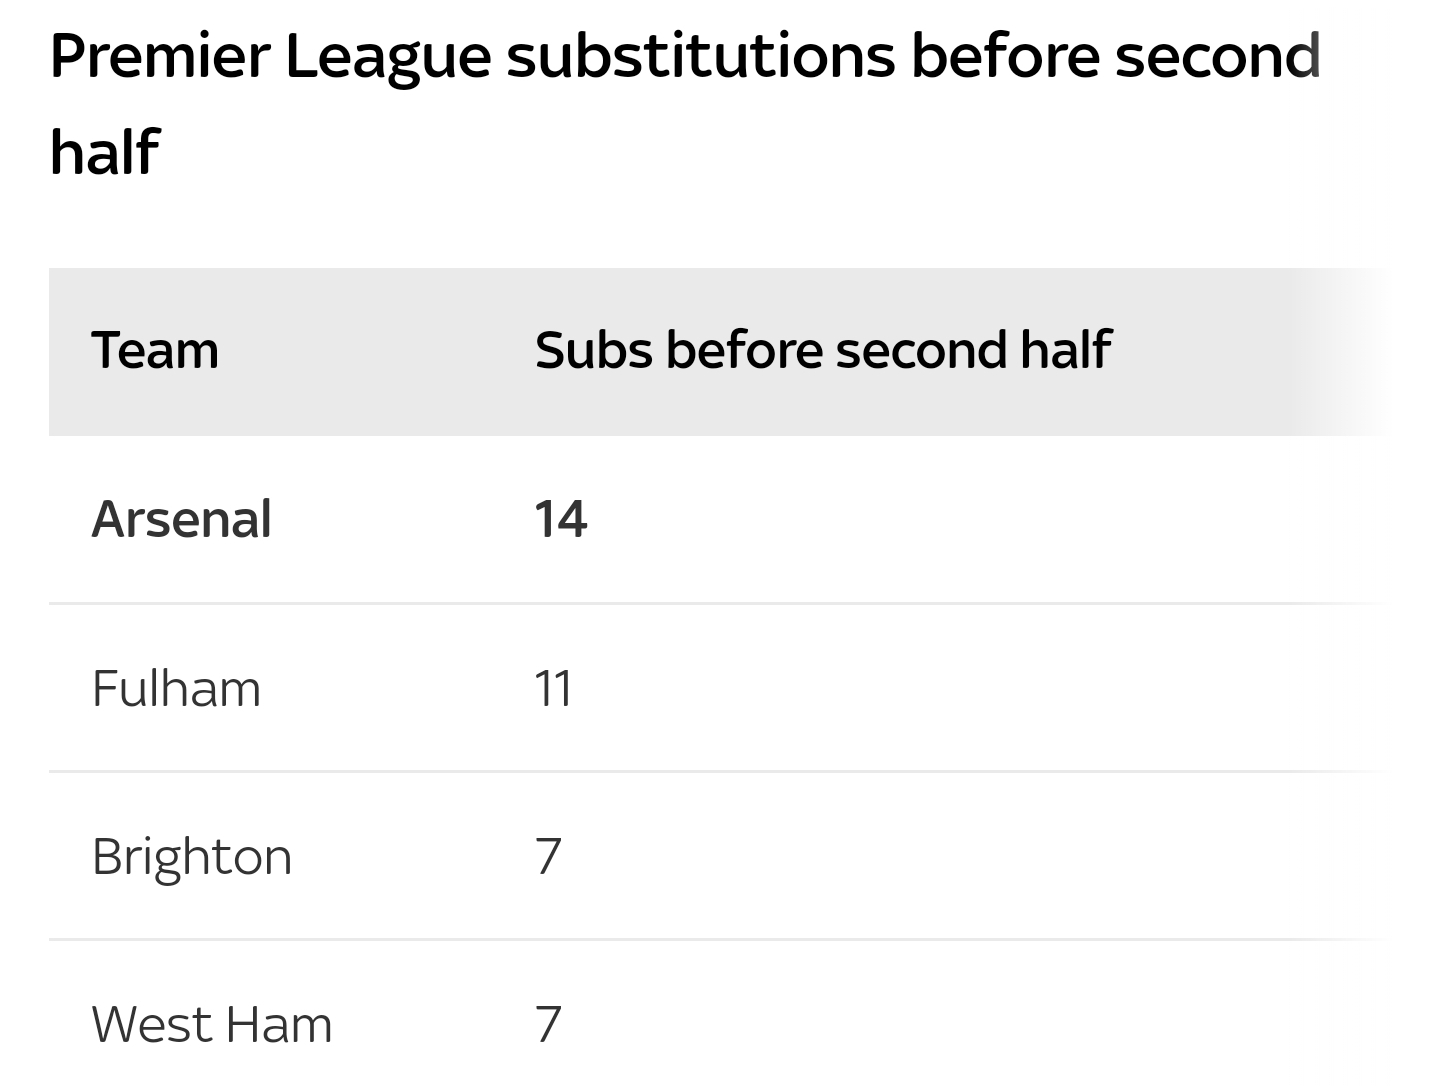
Task: Select the West Ham team name cell
Action: point(211,1024)
